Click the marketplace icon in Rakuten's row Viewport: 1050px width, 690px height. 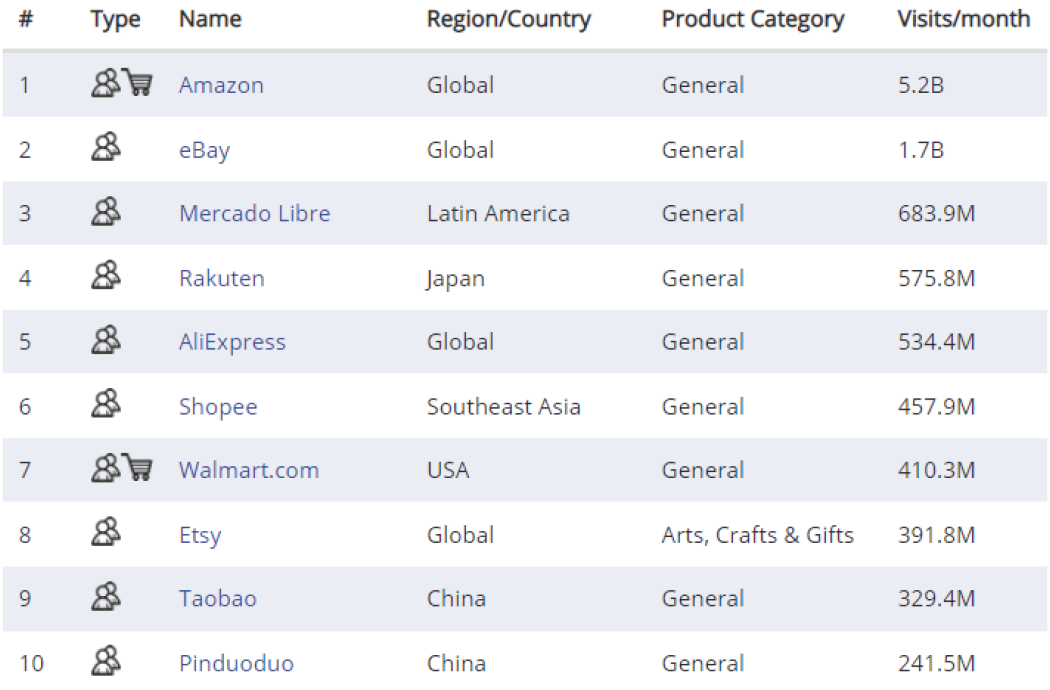click(106, 277)
